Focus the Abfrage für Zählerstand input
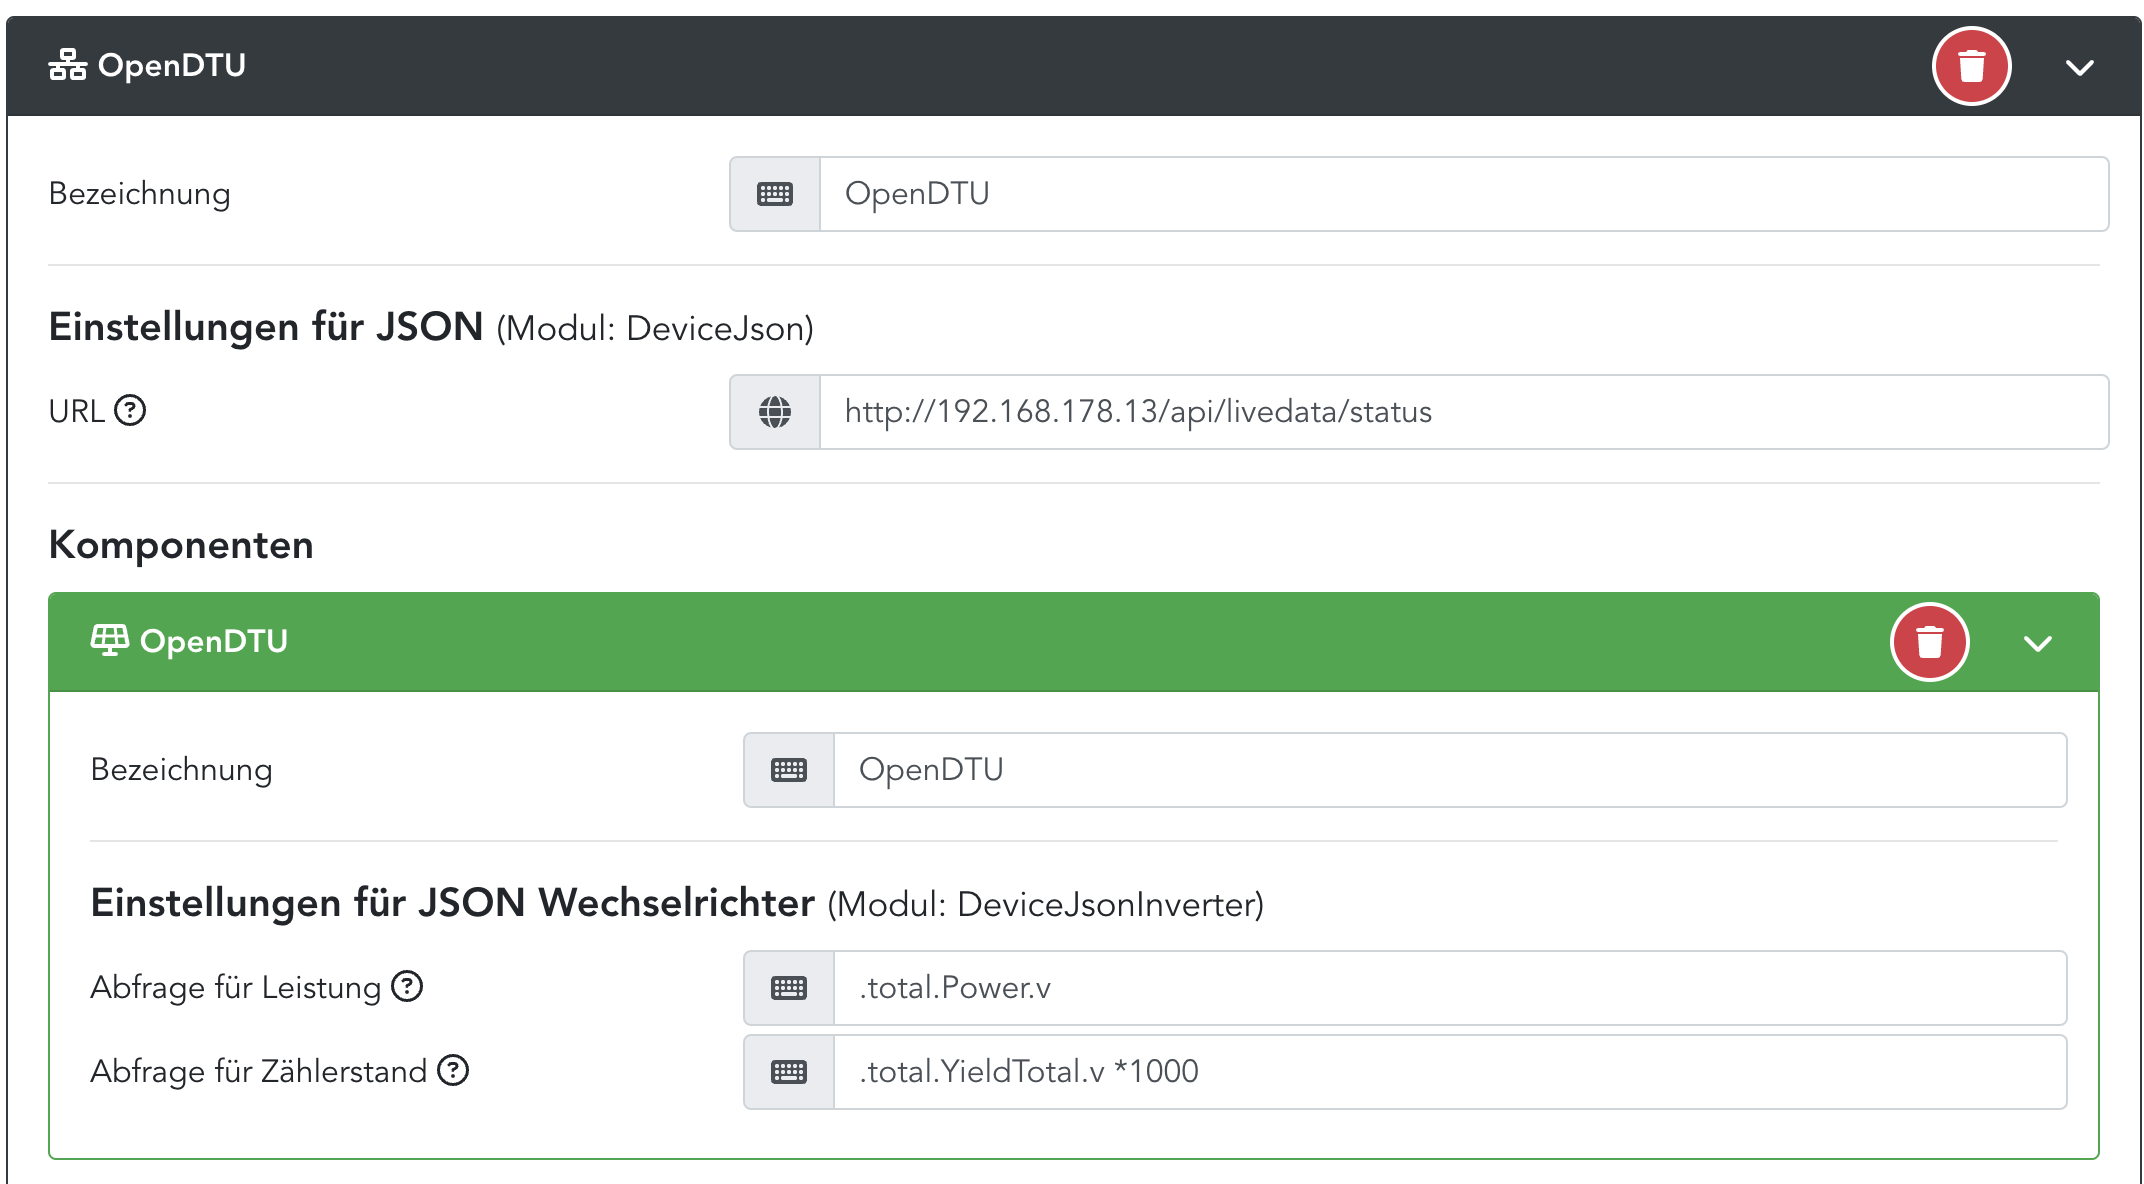 pos(1449,1072)
